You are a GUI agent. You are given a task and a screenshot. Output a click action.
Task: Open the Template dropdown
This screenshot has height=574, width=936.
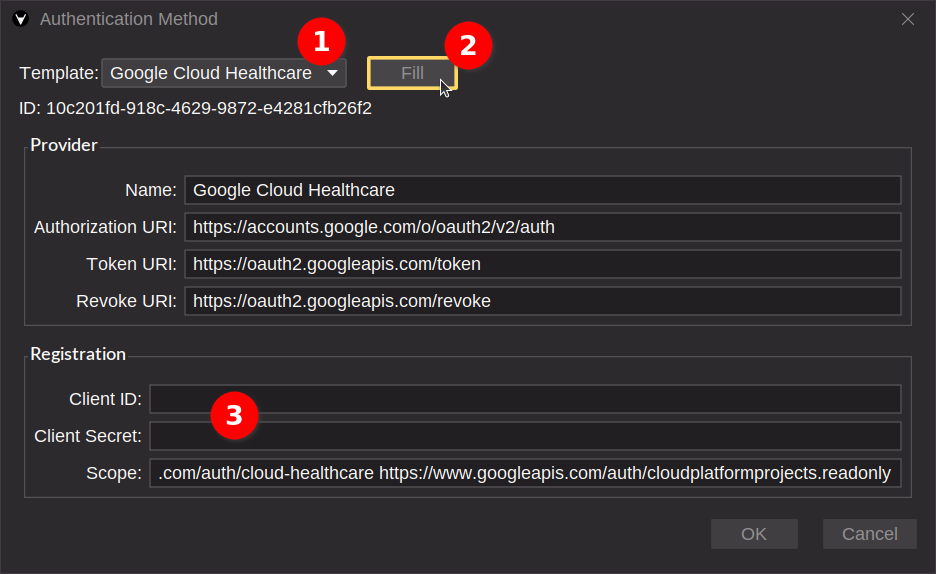point(224,73)
